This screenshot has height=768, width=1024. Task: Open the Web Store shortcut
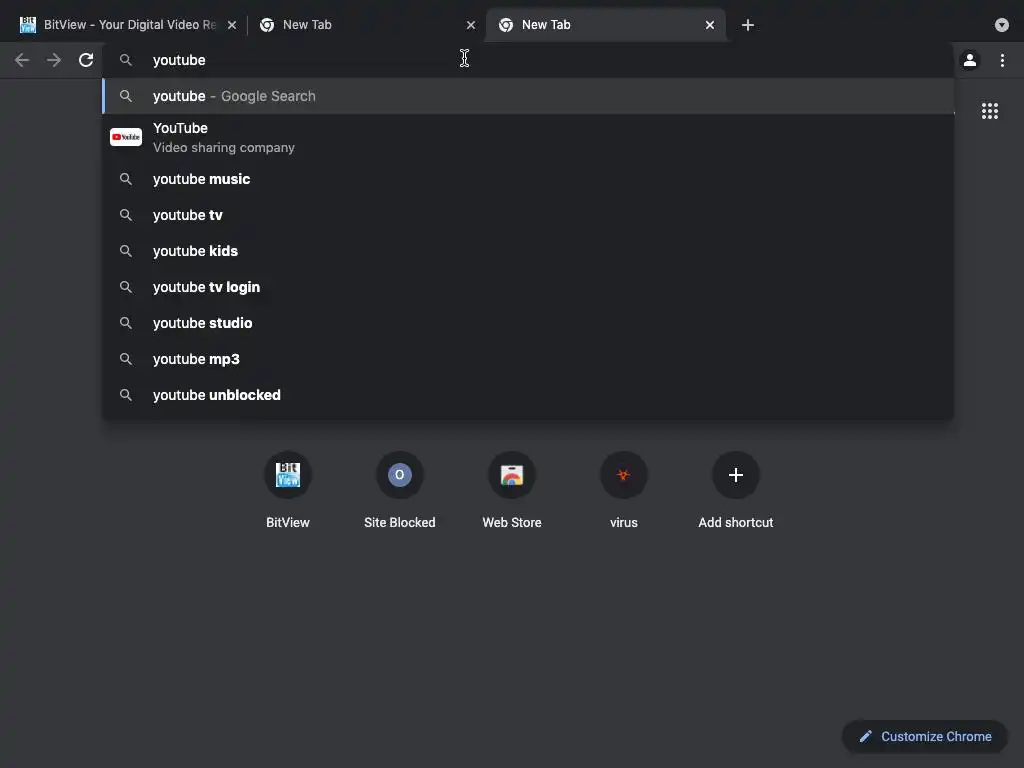(512, 489)
